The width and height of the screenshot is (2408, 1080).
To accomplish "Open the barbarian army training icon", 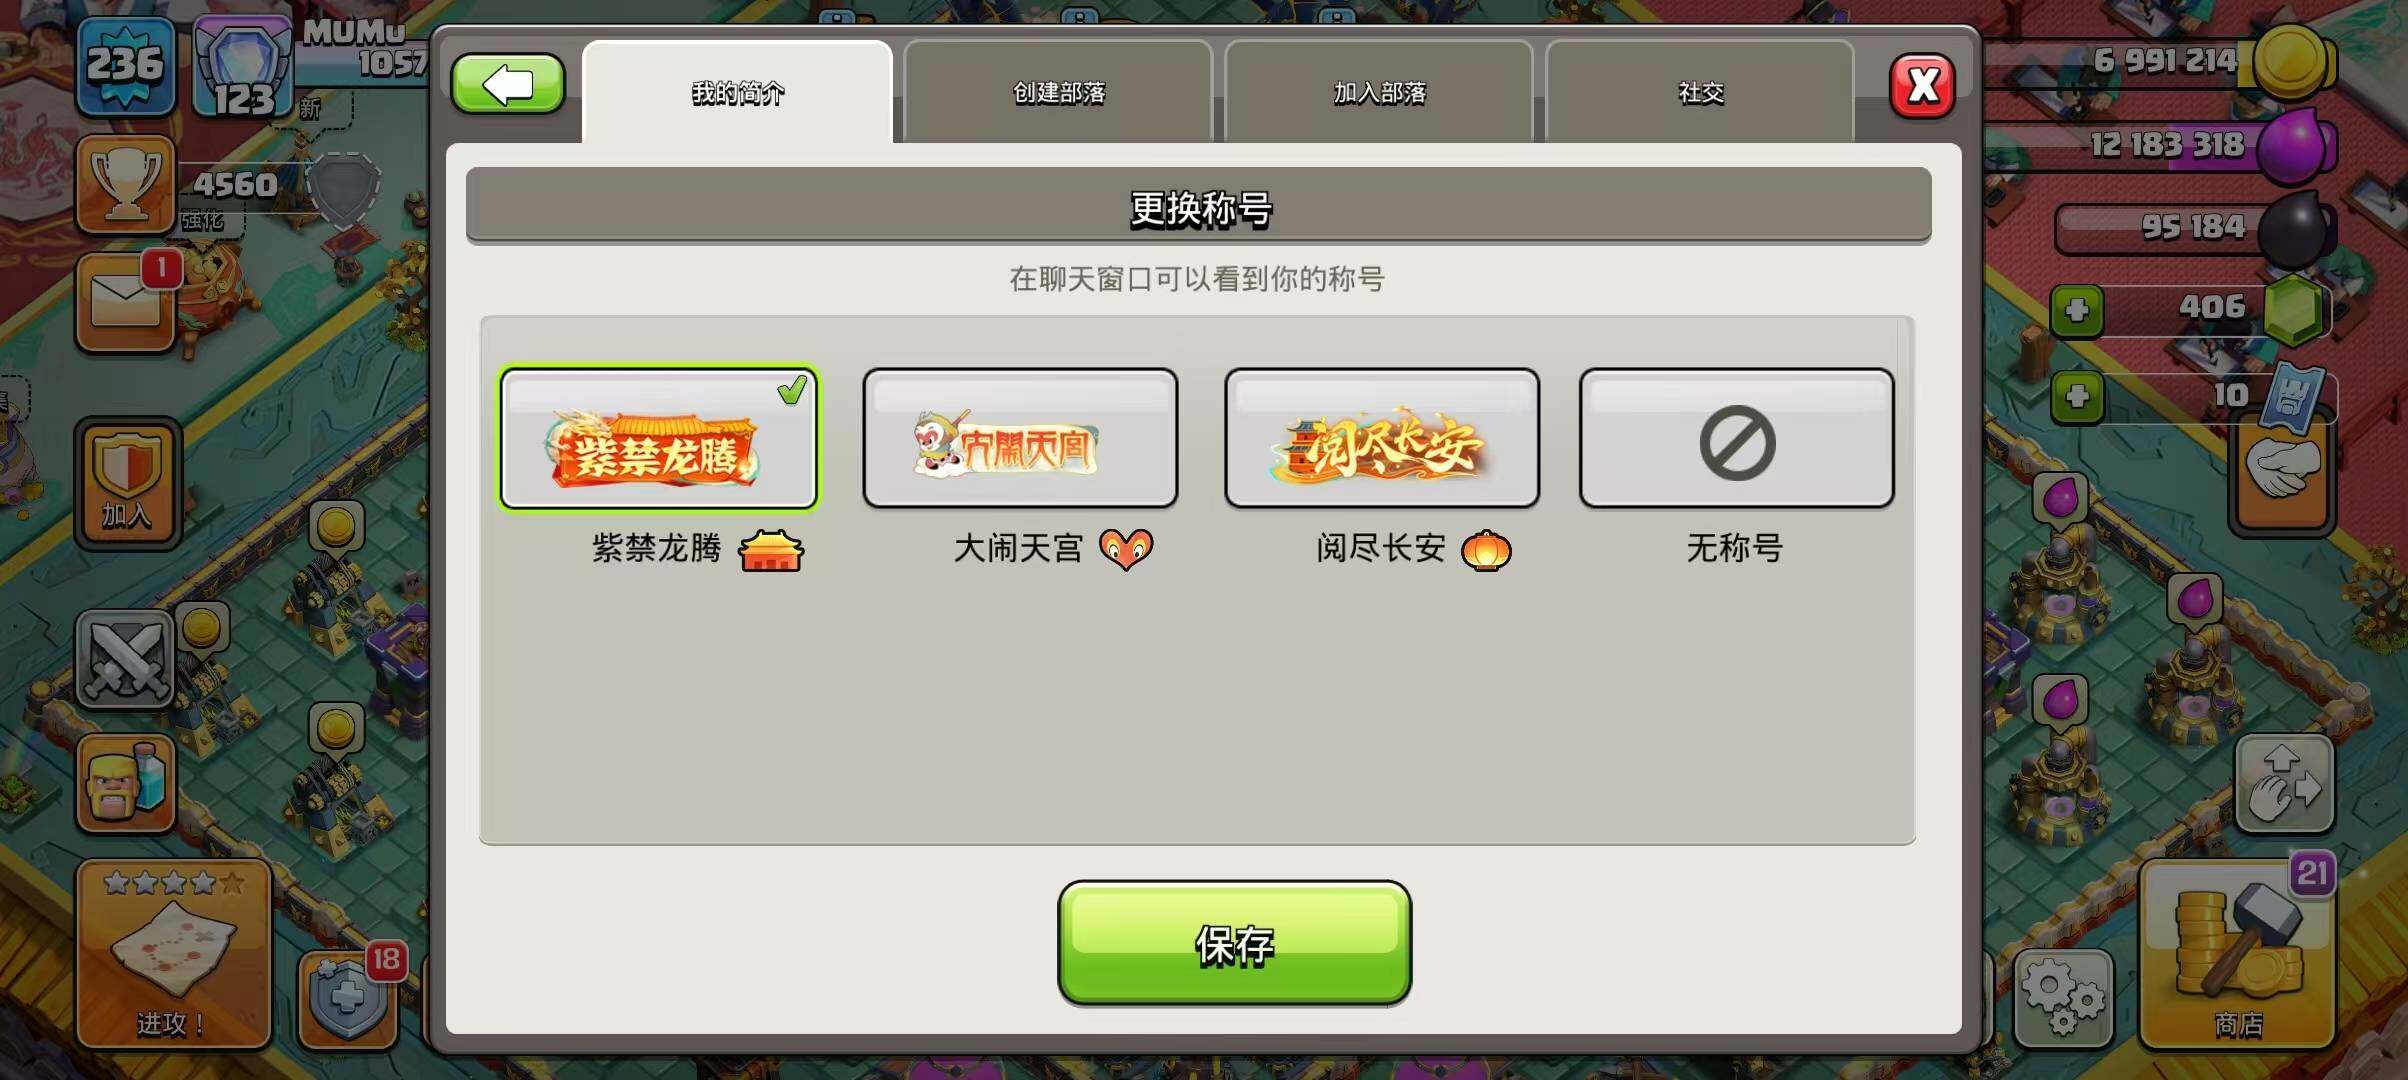I will (126, 783).
